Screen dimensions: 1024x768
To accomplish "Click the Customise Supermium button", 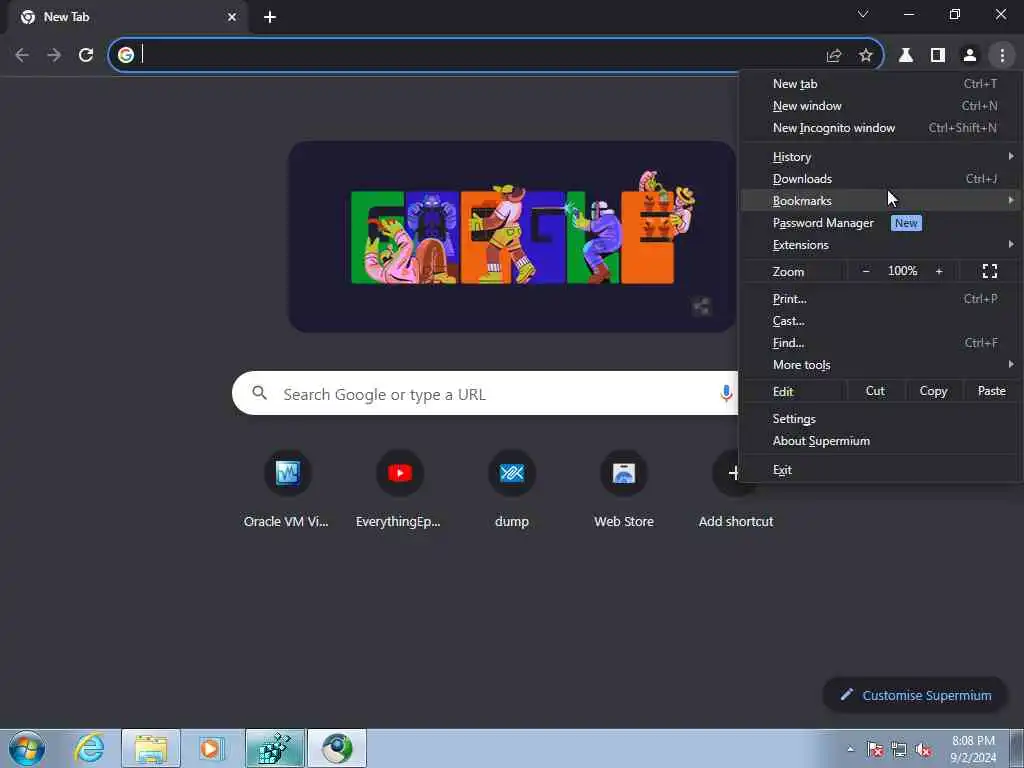I will (915, 696).
